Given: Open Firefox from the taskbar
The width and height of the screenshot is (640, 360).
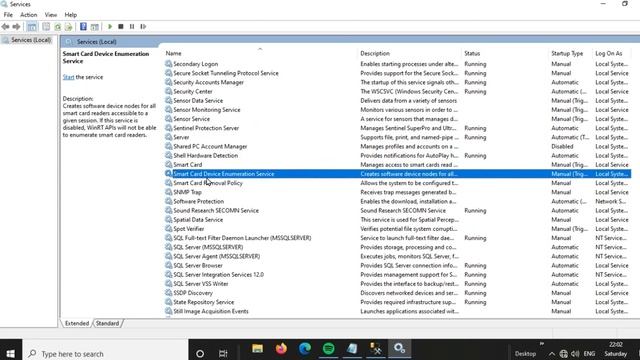Looking at the screenshot, I should (x=281, y=349).
